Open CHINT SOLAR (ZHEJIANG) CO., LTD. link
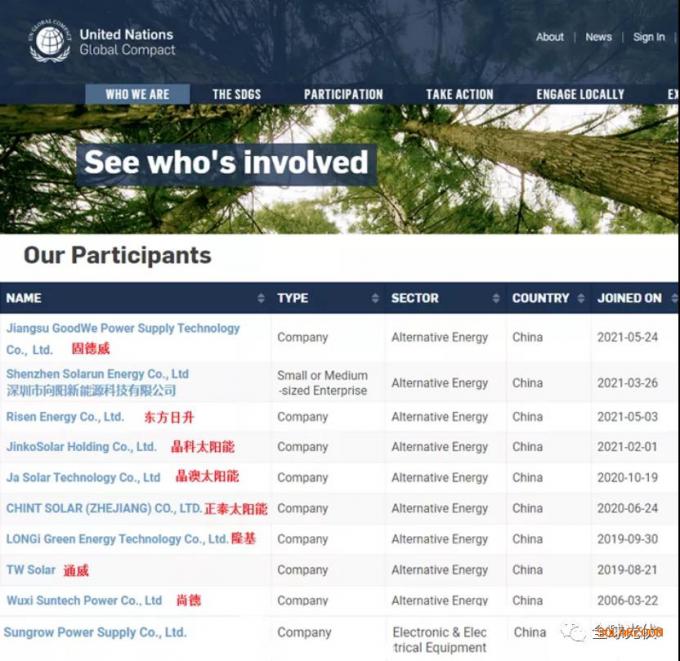The width and height of the screenshot is (680, 661). click(104, 508)
